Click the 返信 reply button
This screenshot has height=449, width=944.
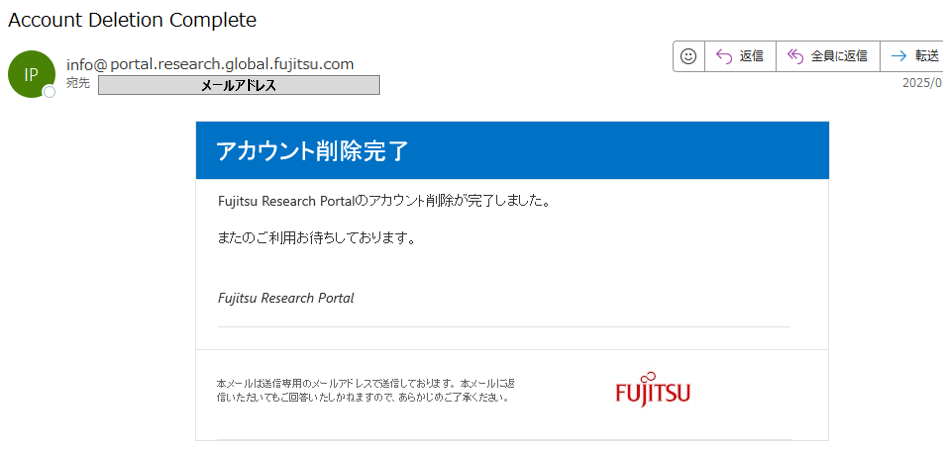point(741,57)
